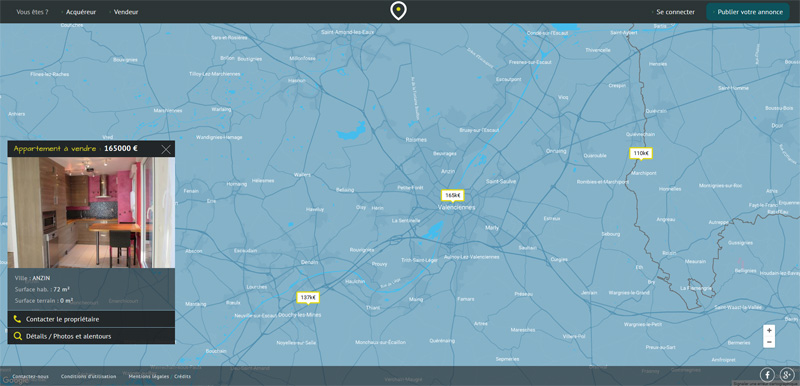The image size is (800, 386).
Task: Click the Surface terrain 0 m² text
Action: pyautogui.click(x=43, y=300)
